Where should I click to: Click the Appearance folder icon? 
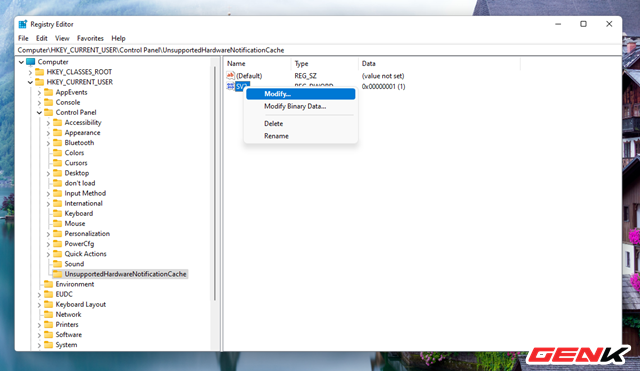[58, 133]
